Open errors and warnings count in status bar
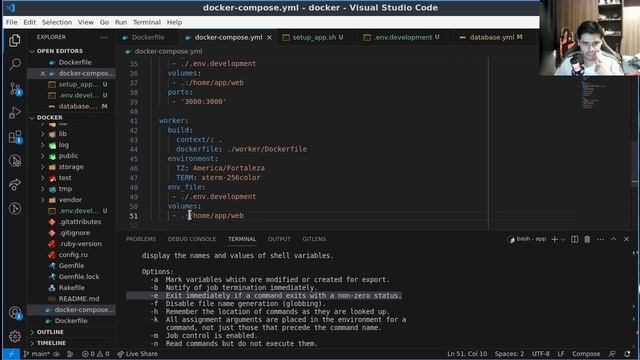Viewport: 640px width, 360px height. click(x=96, y=354)
